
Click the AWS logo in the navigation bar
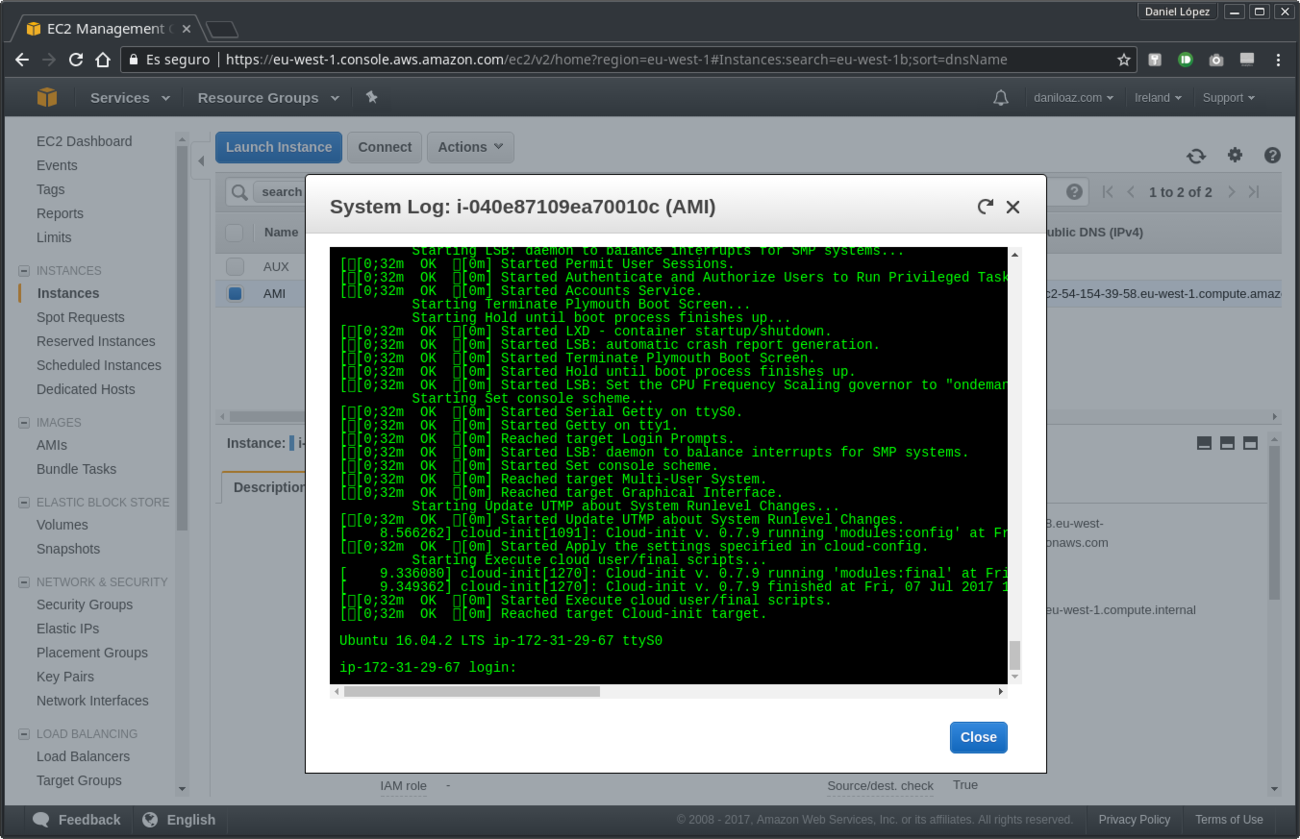tap(47, 97)
